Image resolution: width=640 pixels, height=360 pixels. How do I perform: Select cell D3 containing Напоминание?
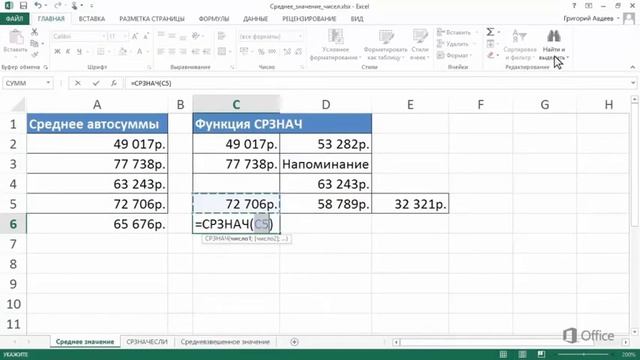(x=326, y=164)
